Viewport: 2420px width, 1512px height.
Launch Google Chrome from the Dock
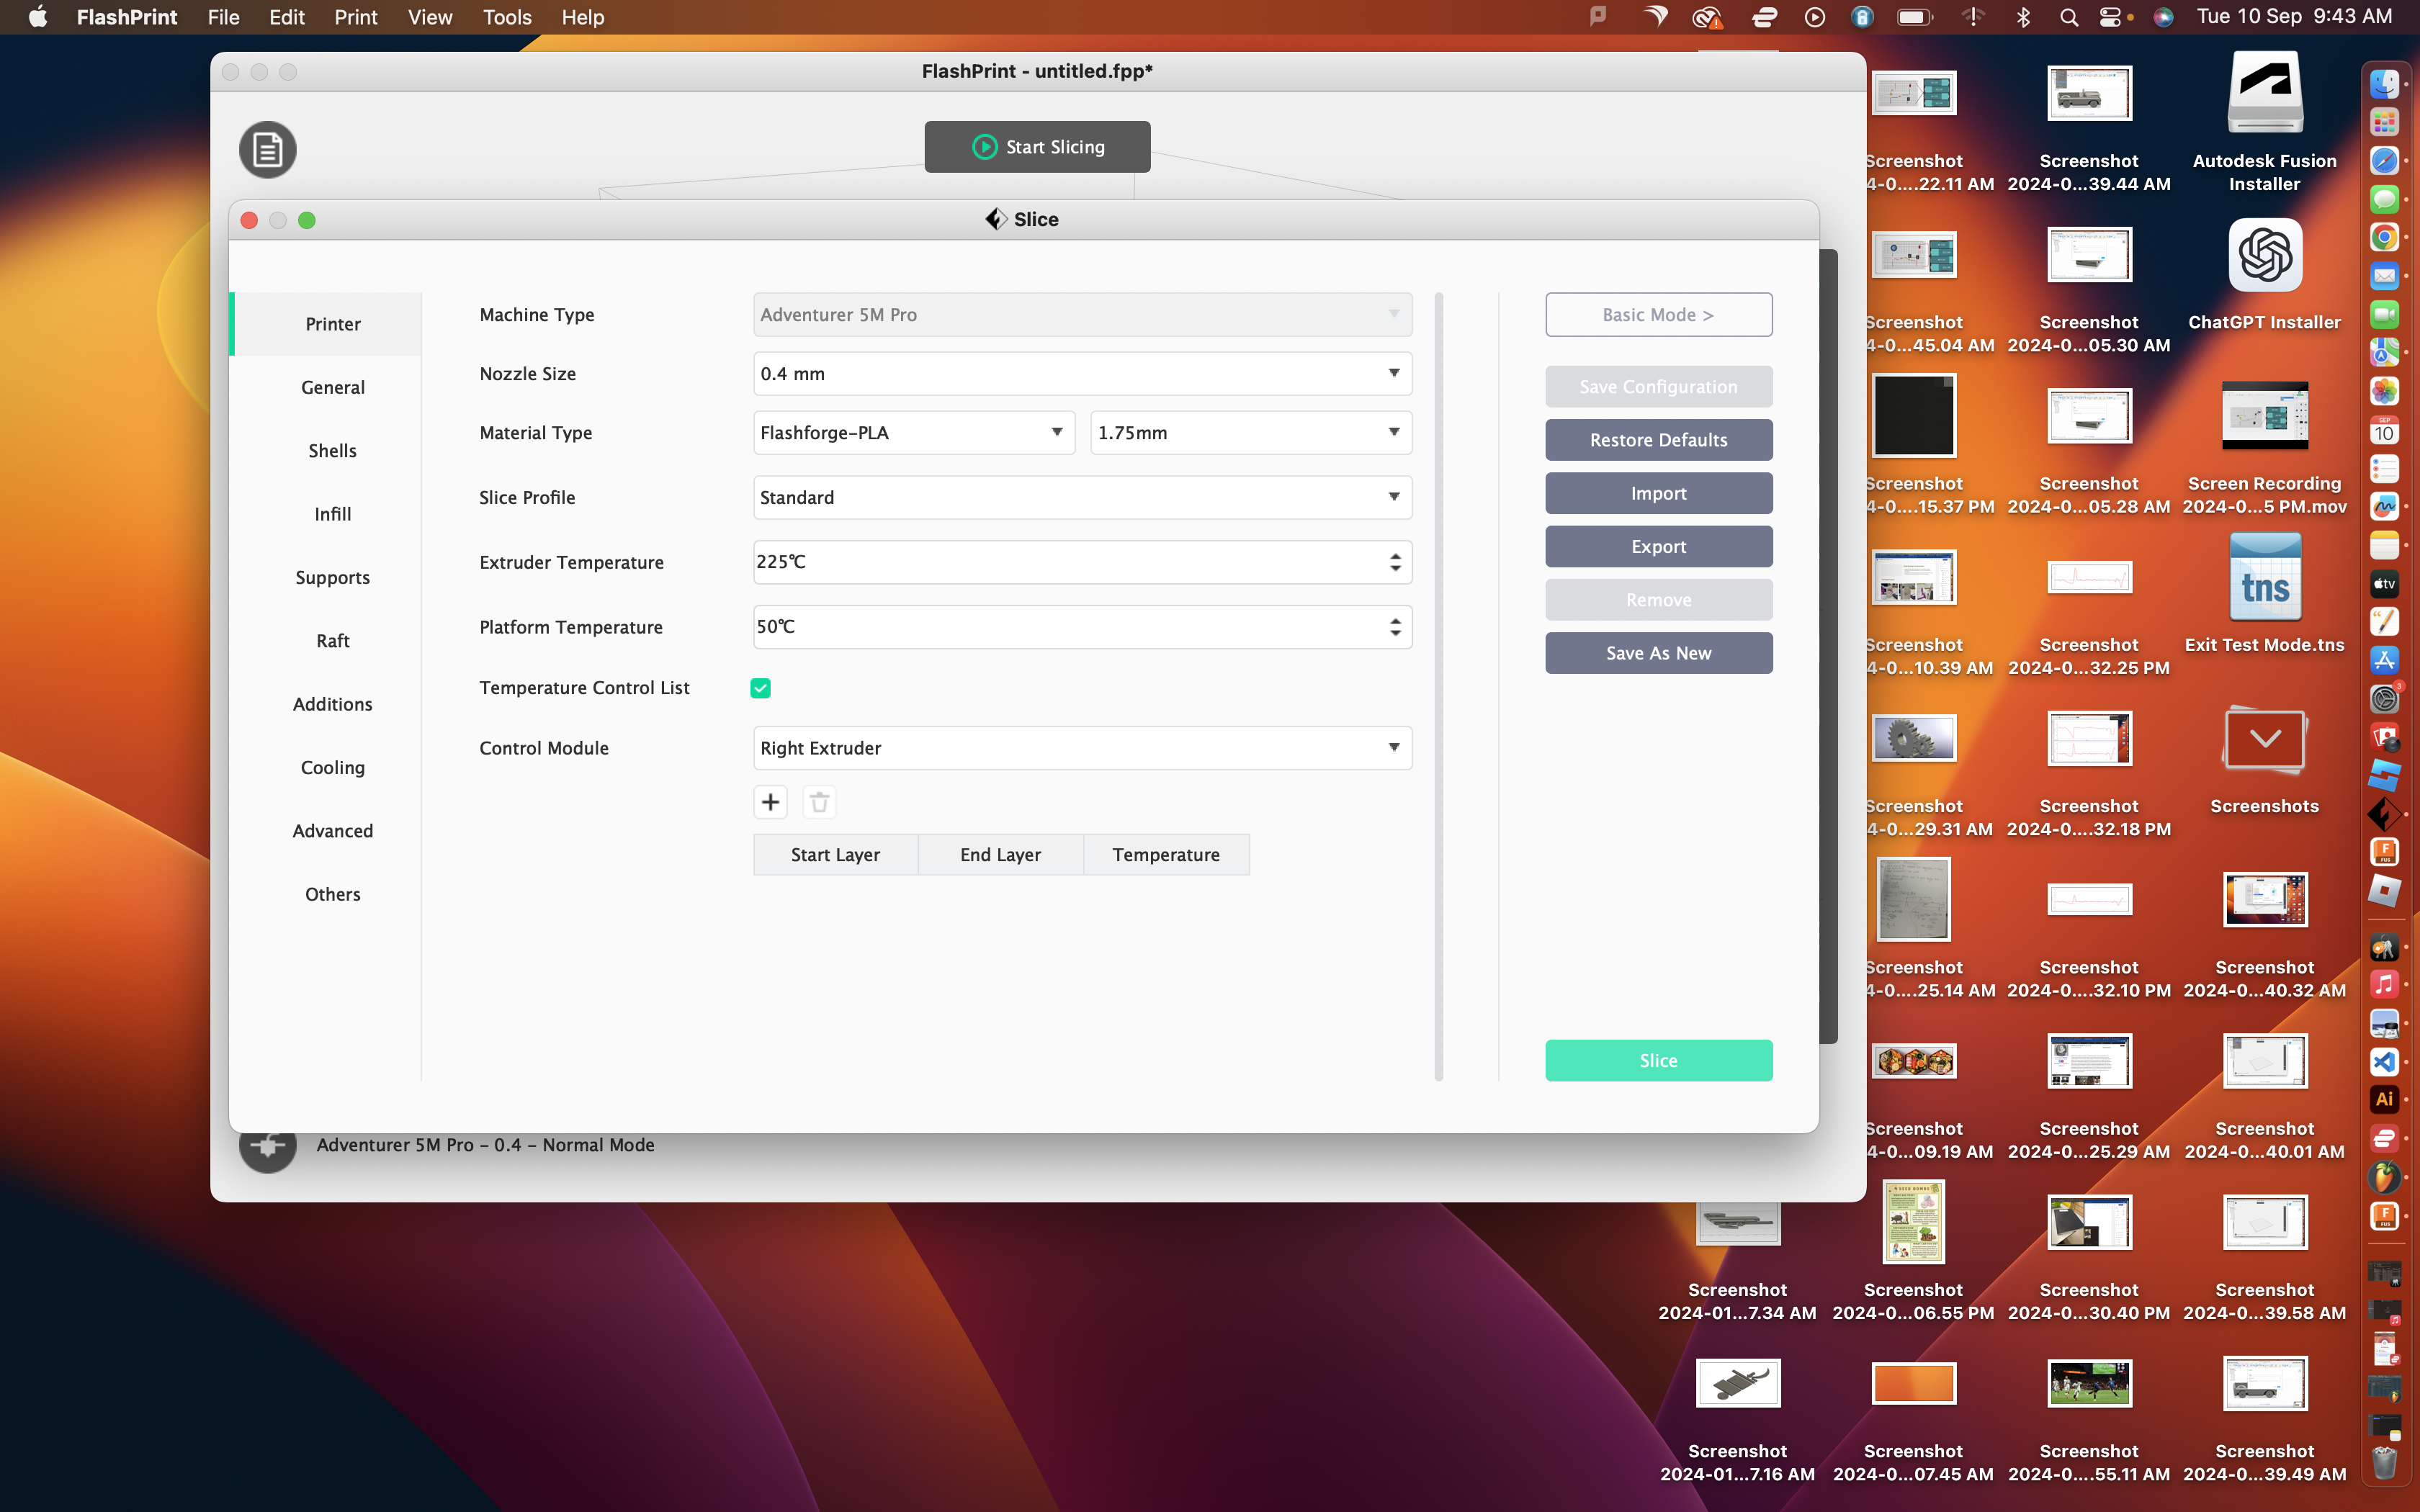tap(2384, 237)
